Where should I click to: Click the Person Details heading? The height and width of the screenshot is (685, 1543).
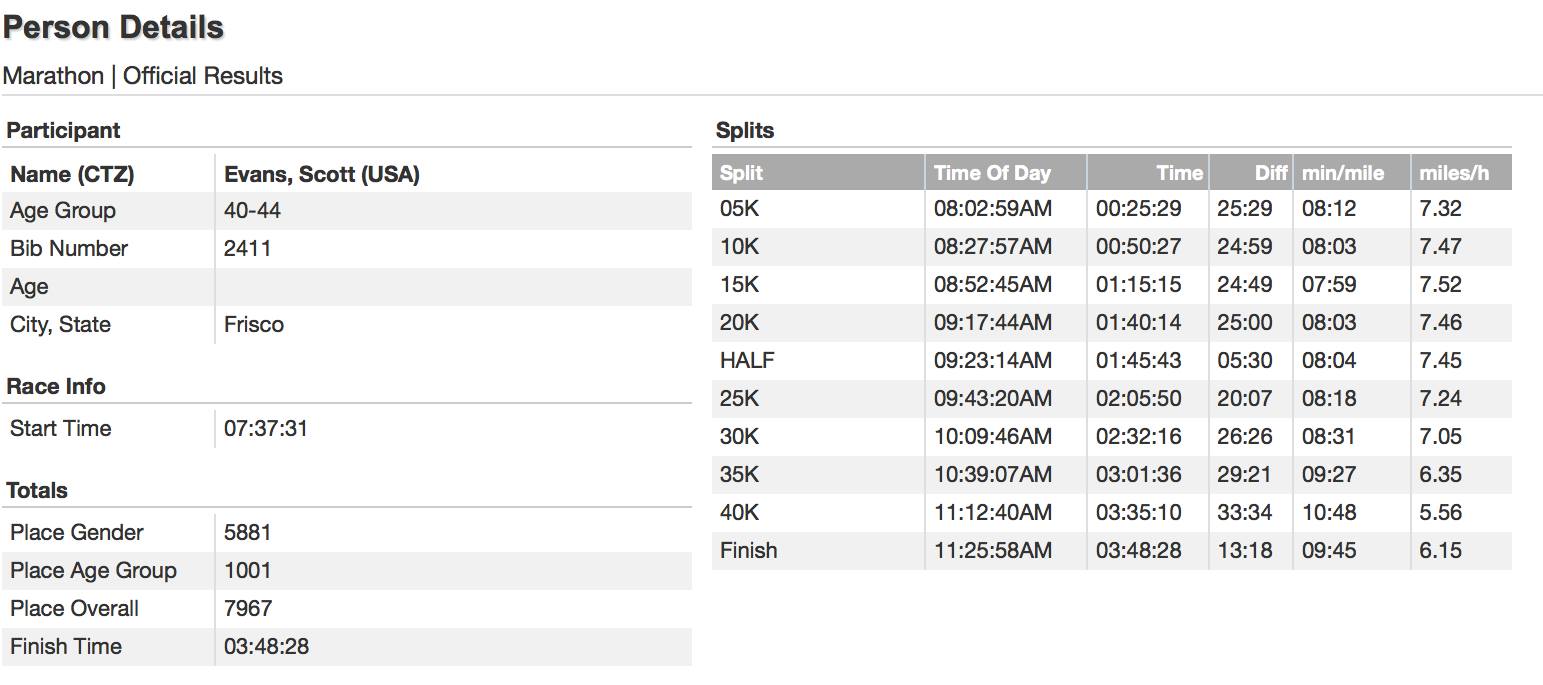click(113, 28)
